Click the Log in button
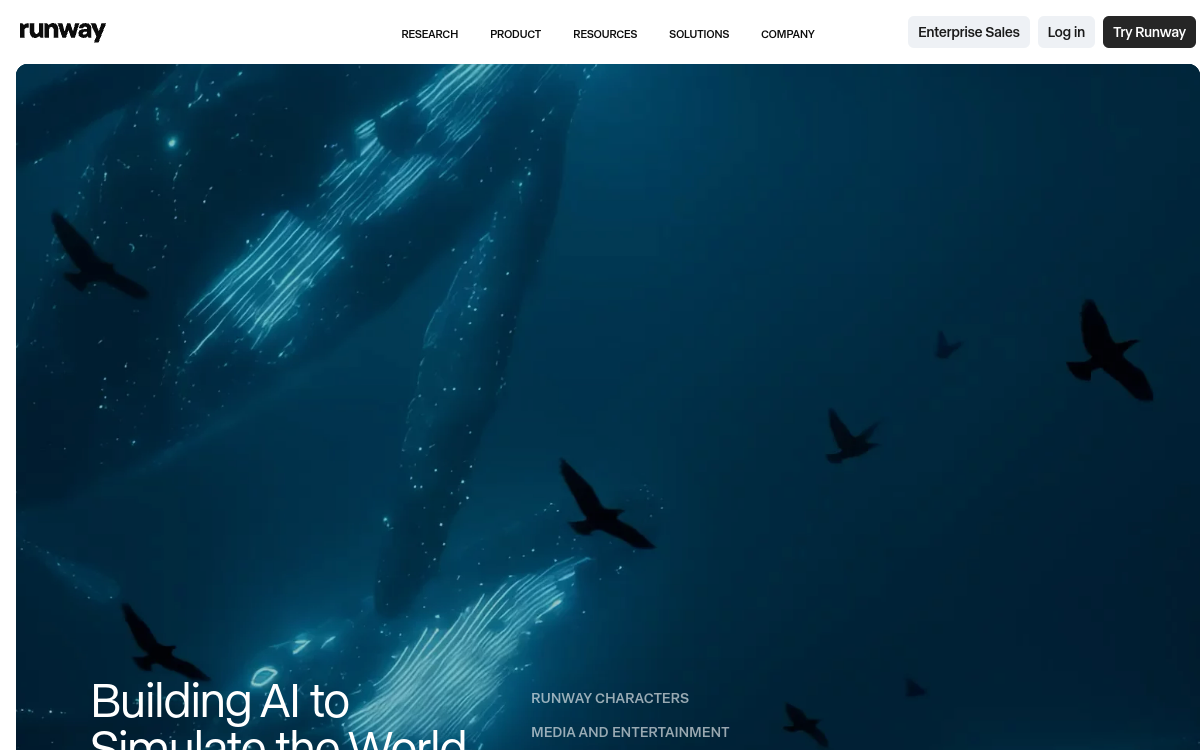The width and height of the screenshot is (1200, 750). point(1066,32)
